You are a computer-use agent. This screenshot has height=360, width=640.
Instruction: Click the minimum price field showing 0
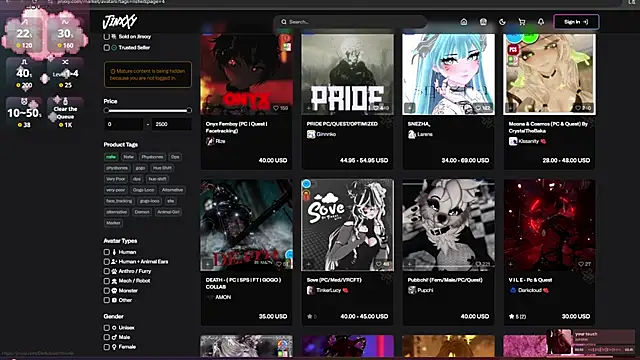(x=124, y=124)
